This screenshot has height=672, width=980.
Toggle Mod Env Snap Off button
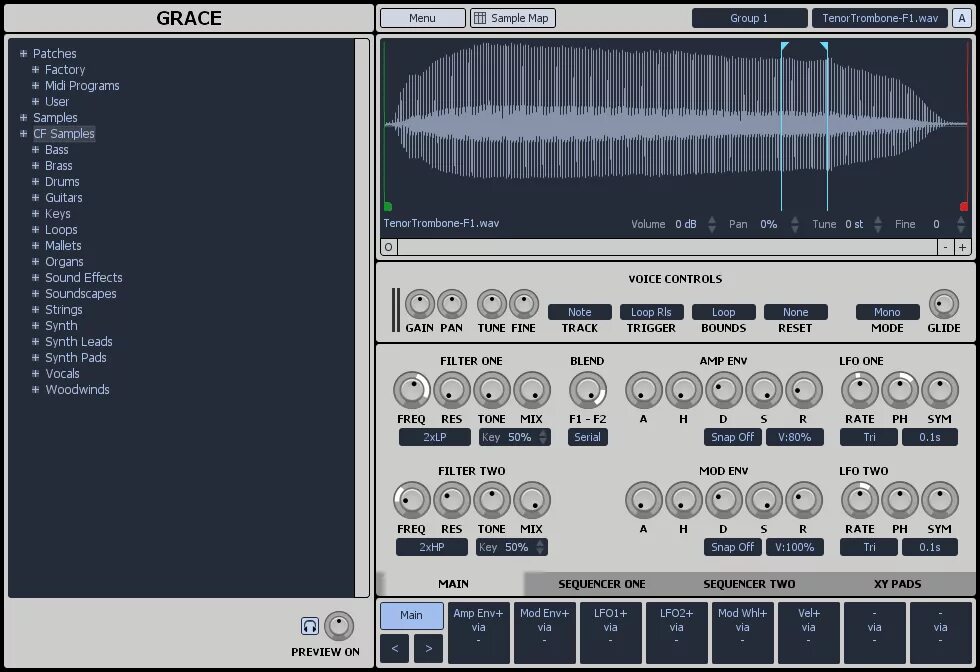pyautogui.click(x=732, y=547)
